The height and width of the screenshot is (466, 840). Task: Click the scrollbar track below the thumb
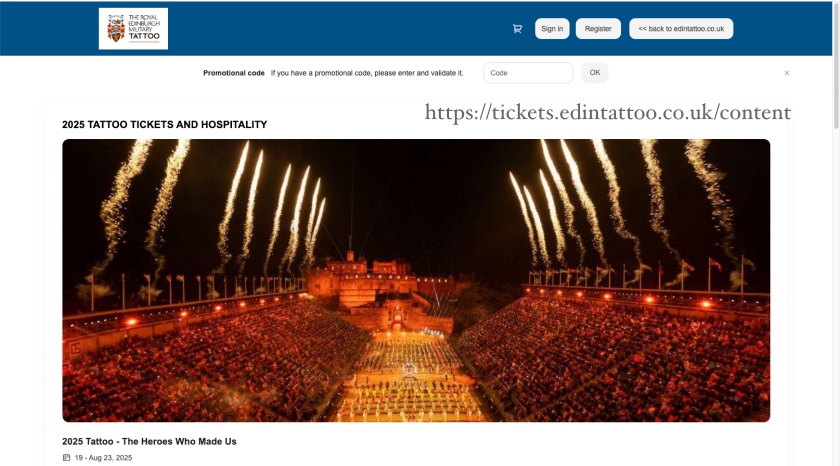coord(836,295)
